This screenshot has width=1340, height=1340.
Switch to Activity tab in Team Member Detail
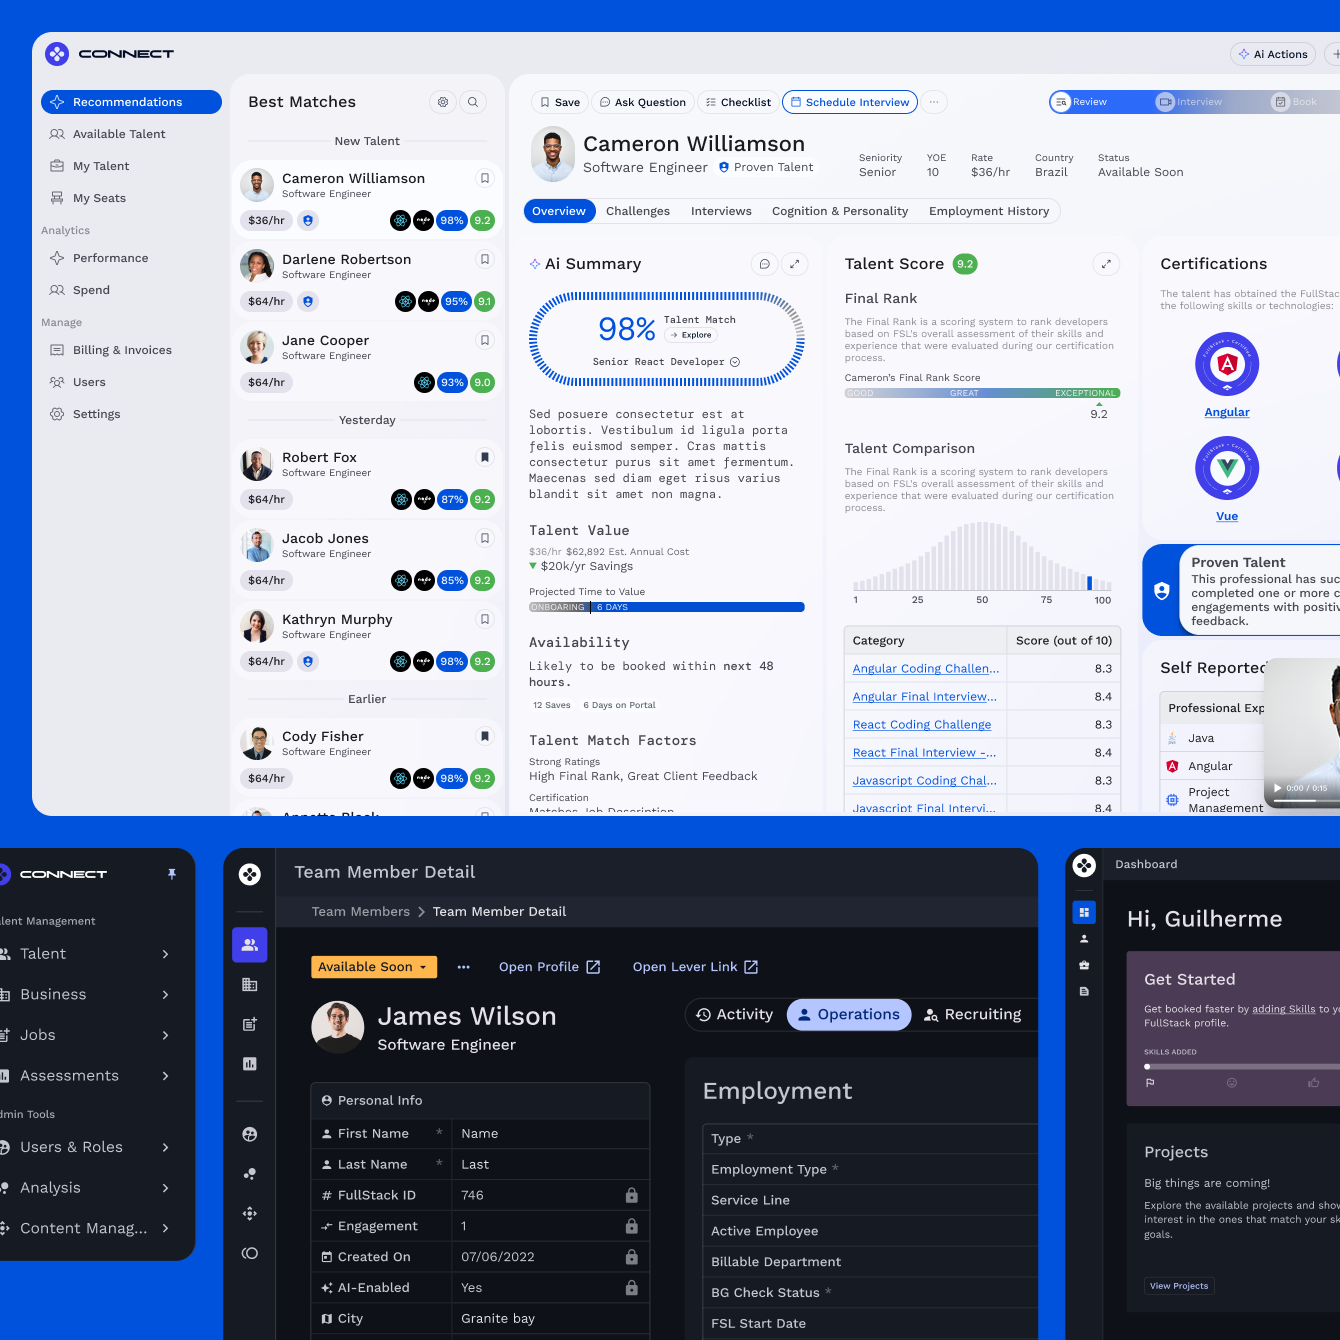click(735, 1014)
